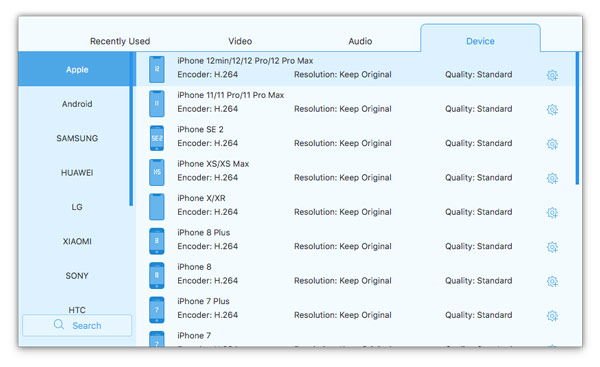The image size is (600, 367).
Task: Select the iPhone 7 Plus title
Action: 203,301
